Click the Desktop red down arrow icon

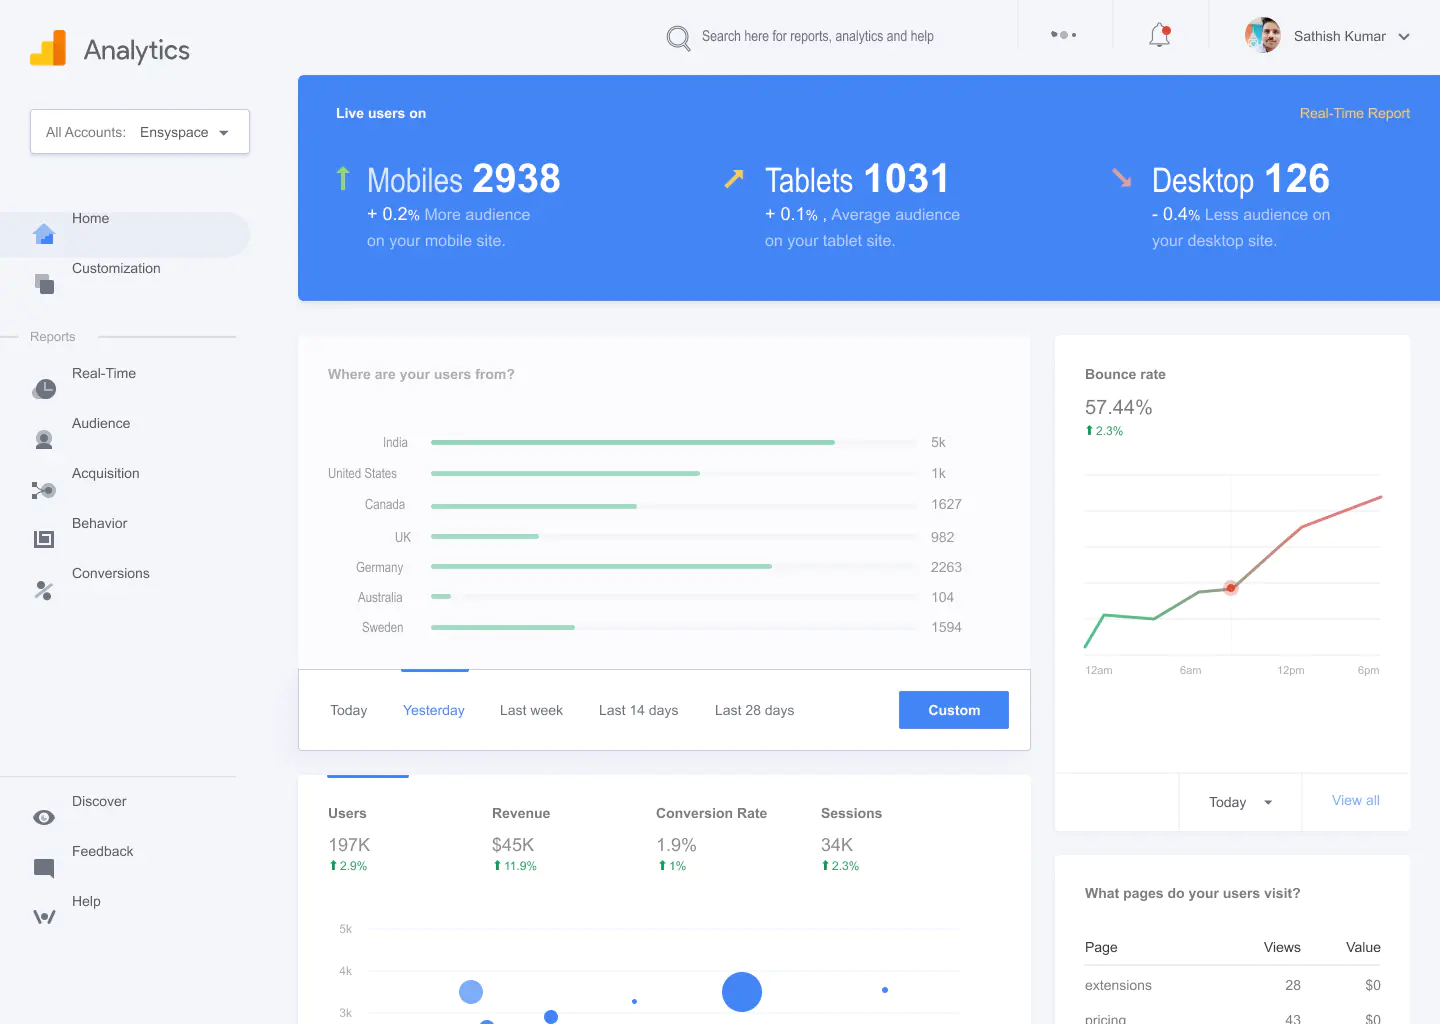click(x=1122, y=178)
